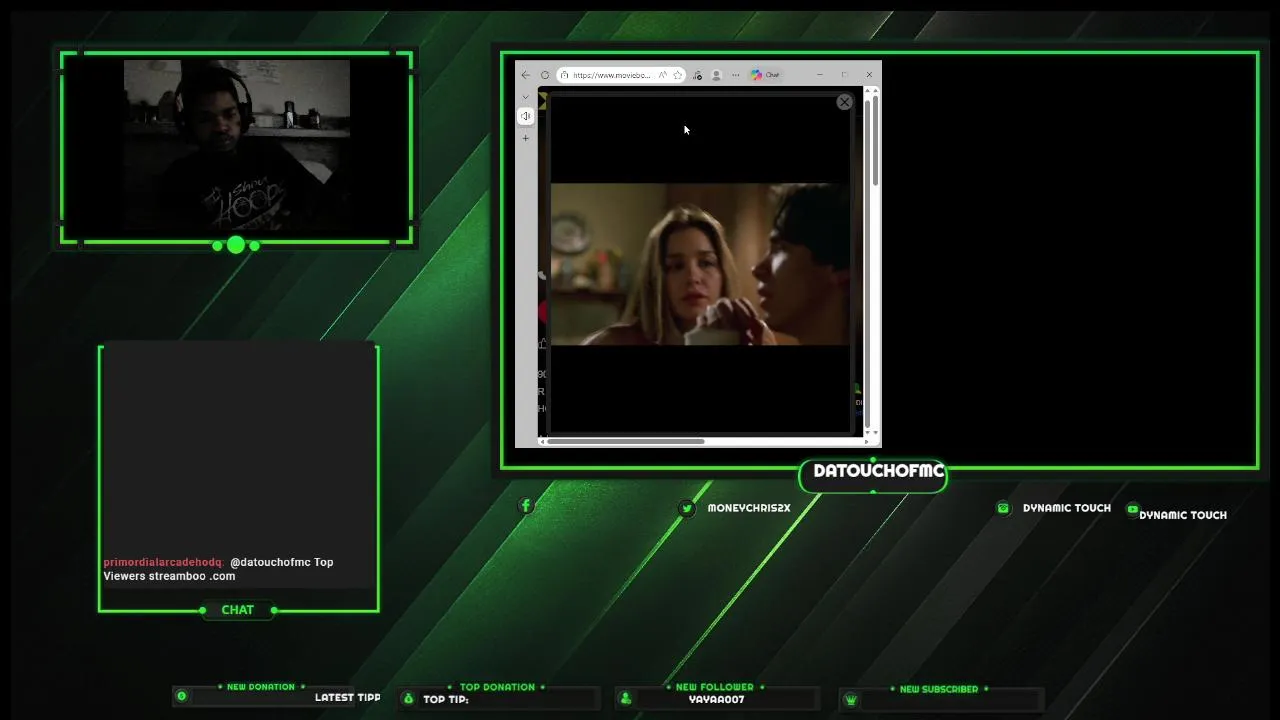Image resolution: width=1280 pixels, height=720 pixels.
Task: Click the moviebox URL in the address bar
Action: [612, 75]
